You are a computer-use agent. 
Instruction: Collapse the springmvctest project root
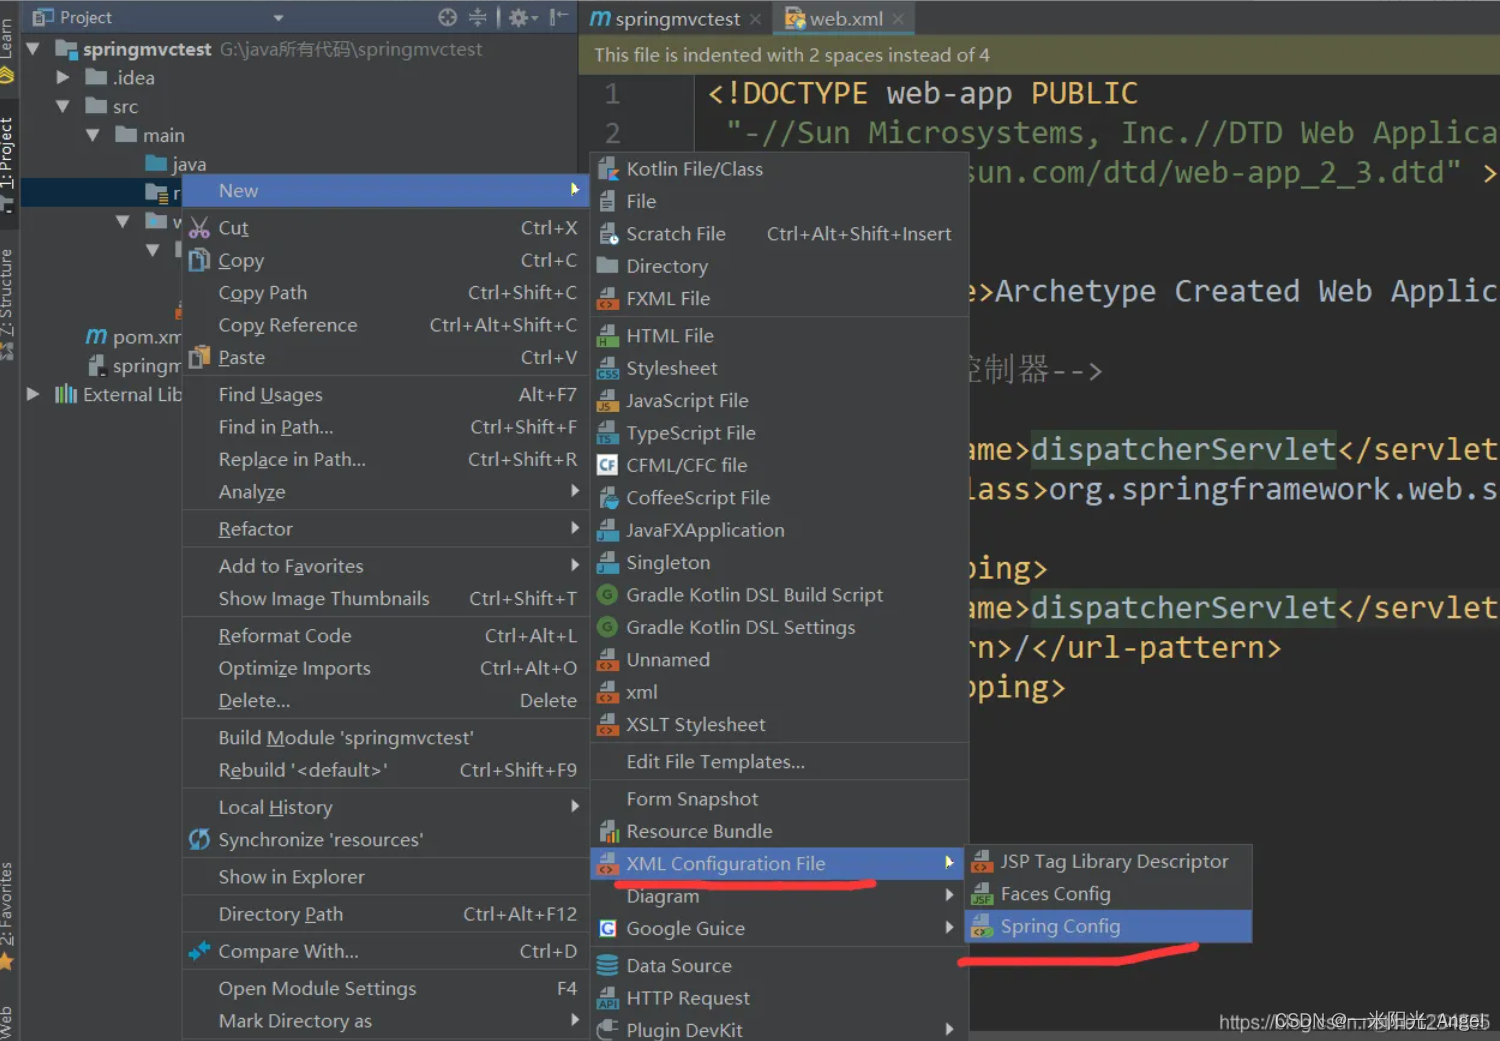pyautogui.click(x=33, y=49)
